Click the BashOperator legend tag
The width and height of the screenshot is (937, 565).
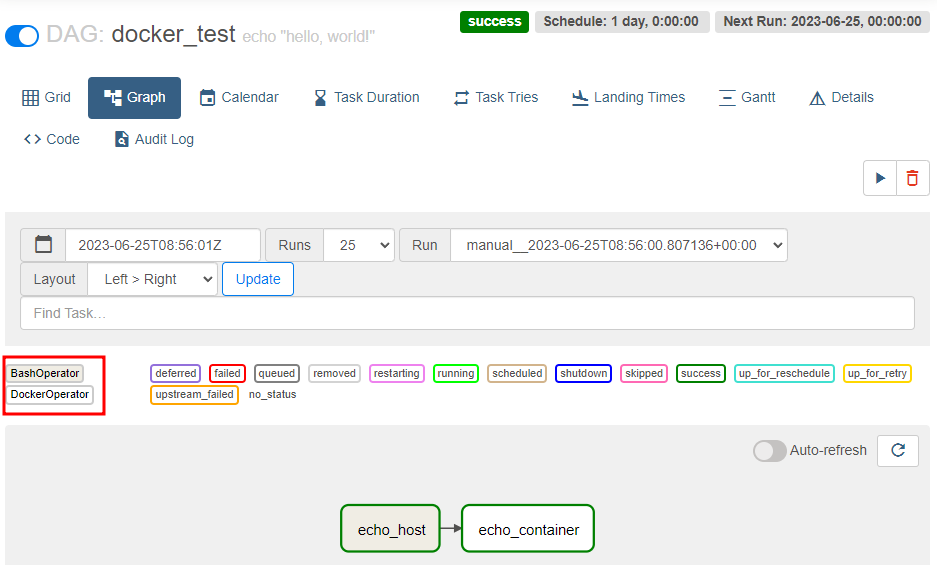pos(45,373)
